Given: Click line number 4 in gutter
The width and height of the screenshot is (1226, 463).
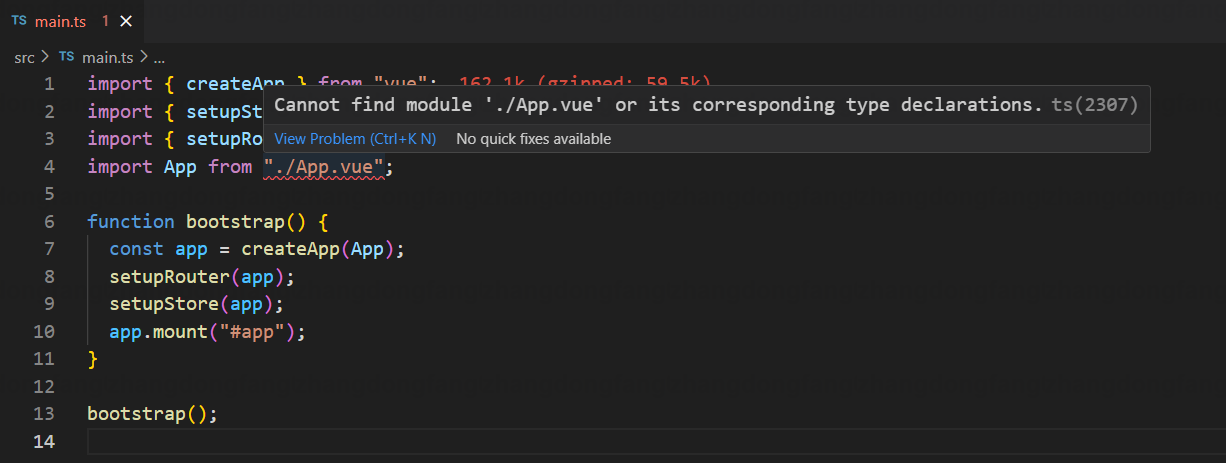Looking at the screenshot, I should click(x=49, y=167).
